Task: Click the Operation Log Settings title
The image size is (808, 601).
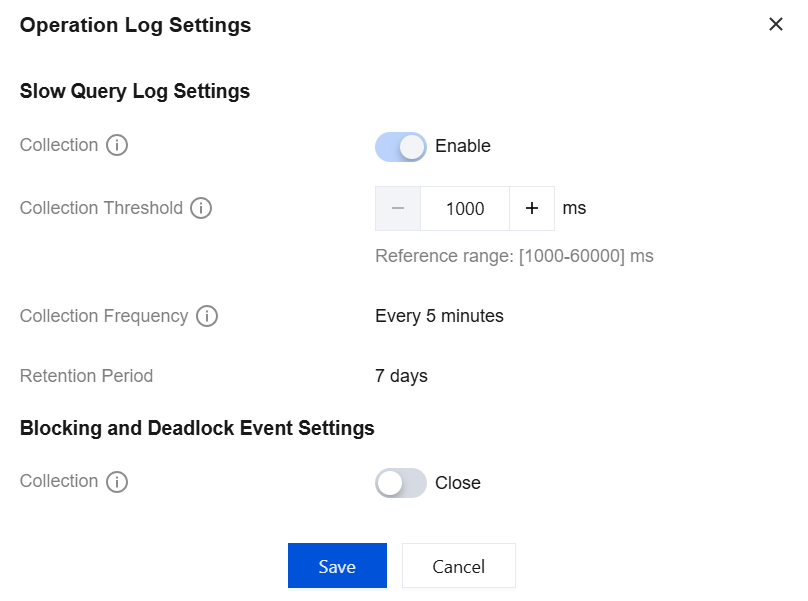Action: pyautogui.click(x=135, y=25)
